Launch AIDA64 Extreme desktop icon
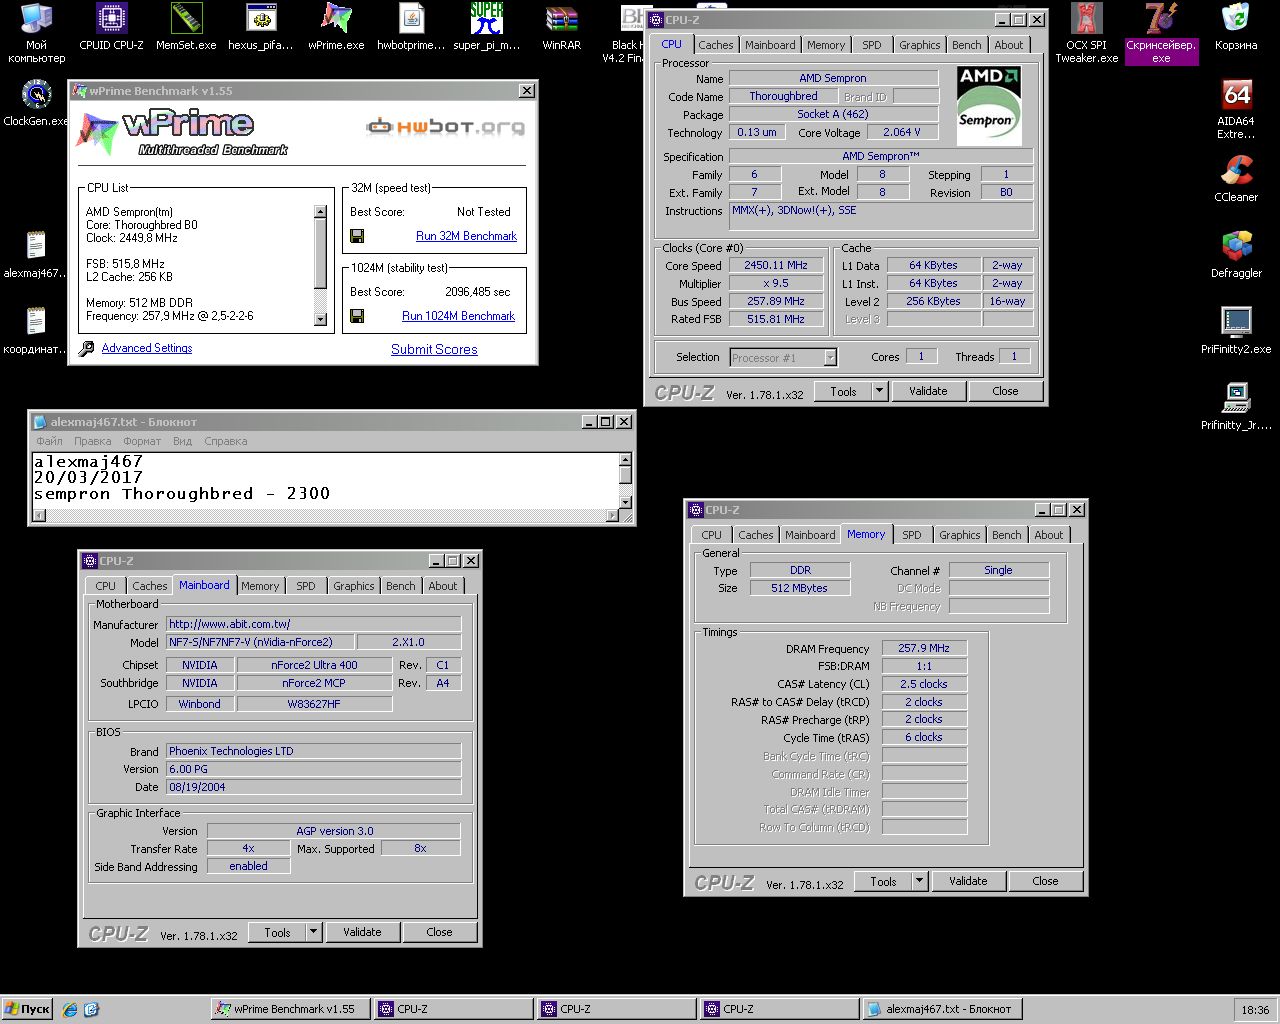1280x1024 pixels. tap(1236, 109)
